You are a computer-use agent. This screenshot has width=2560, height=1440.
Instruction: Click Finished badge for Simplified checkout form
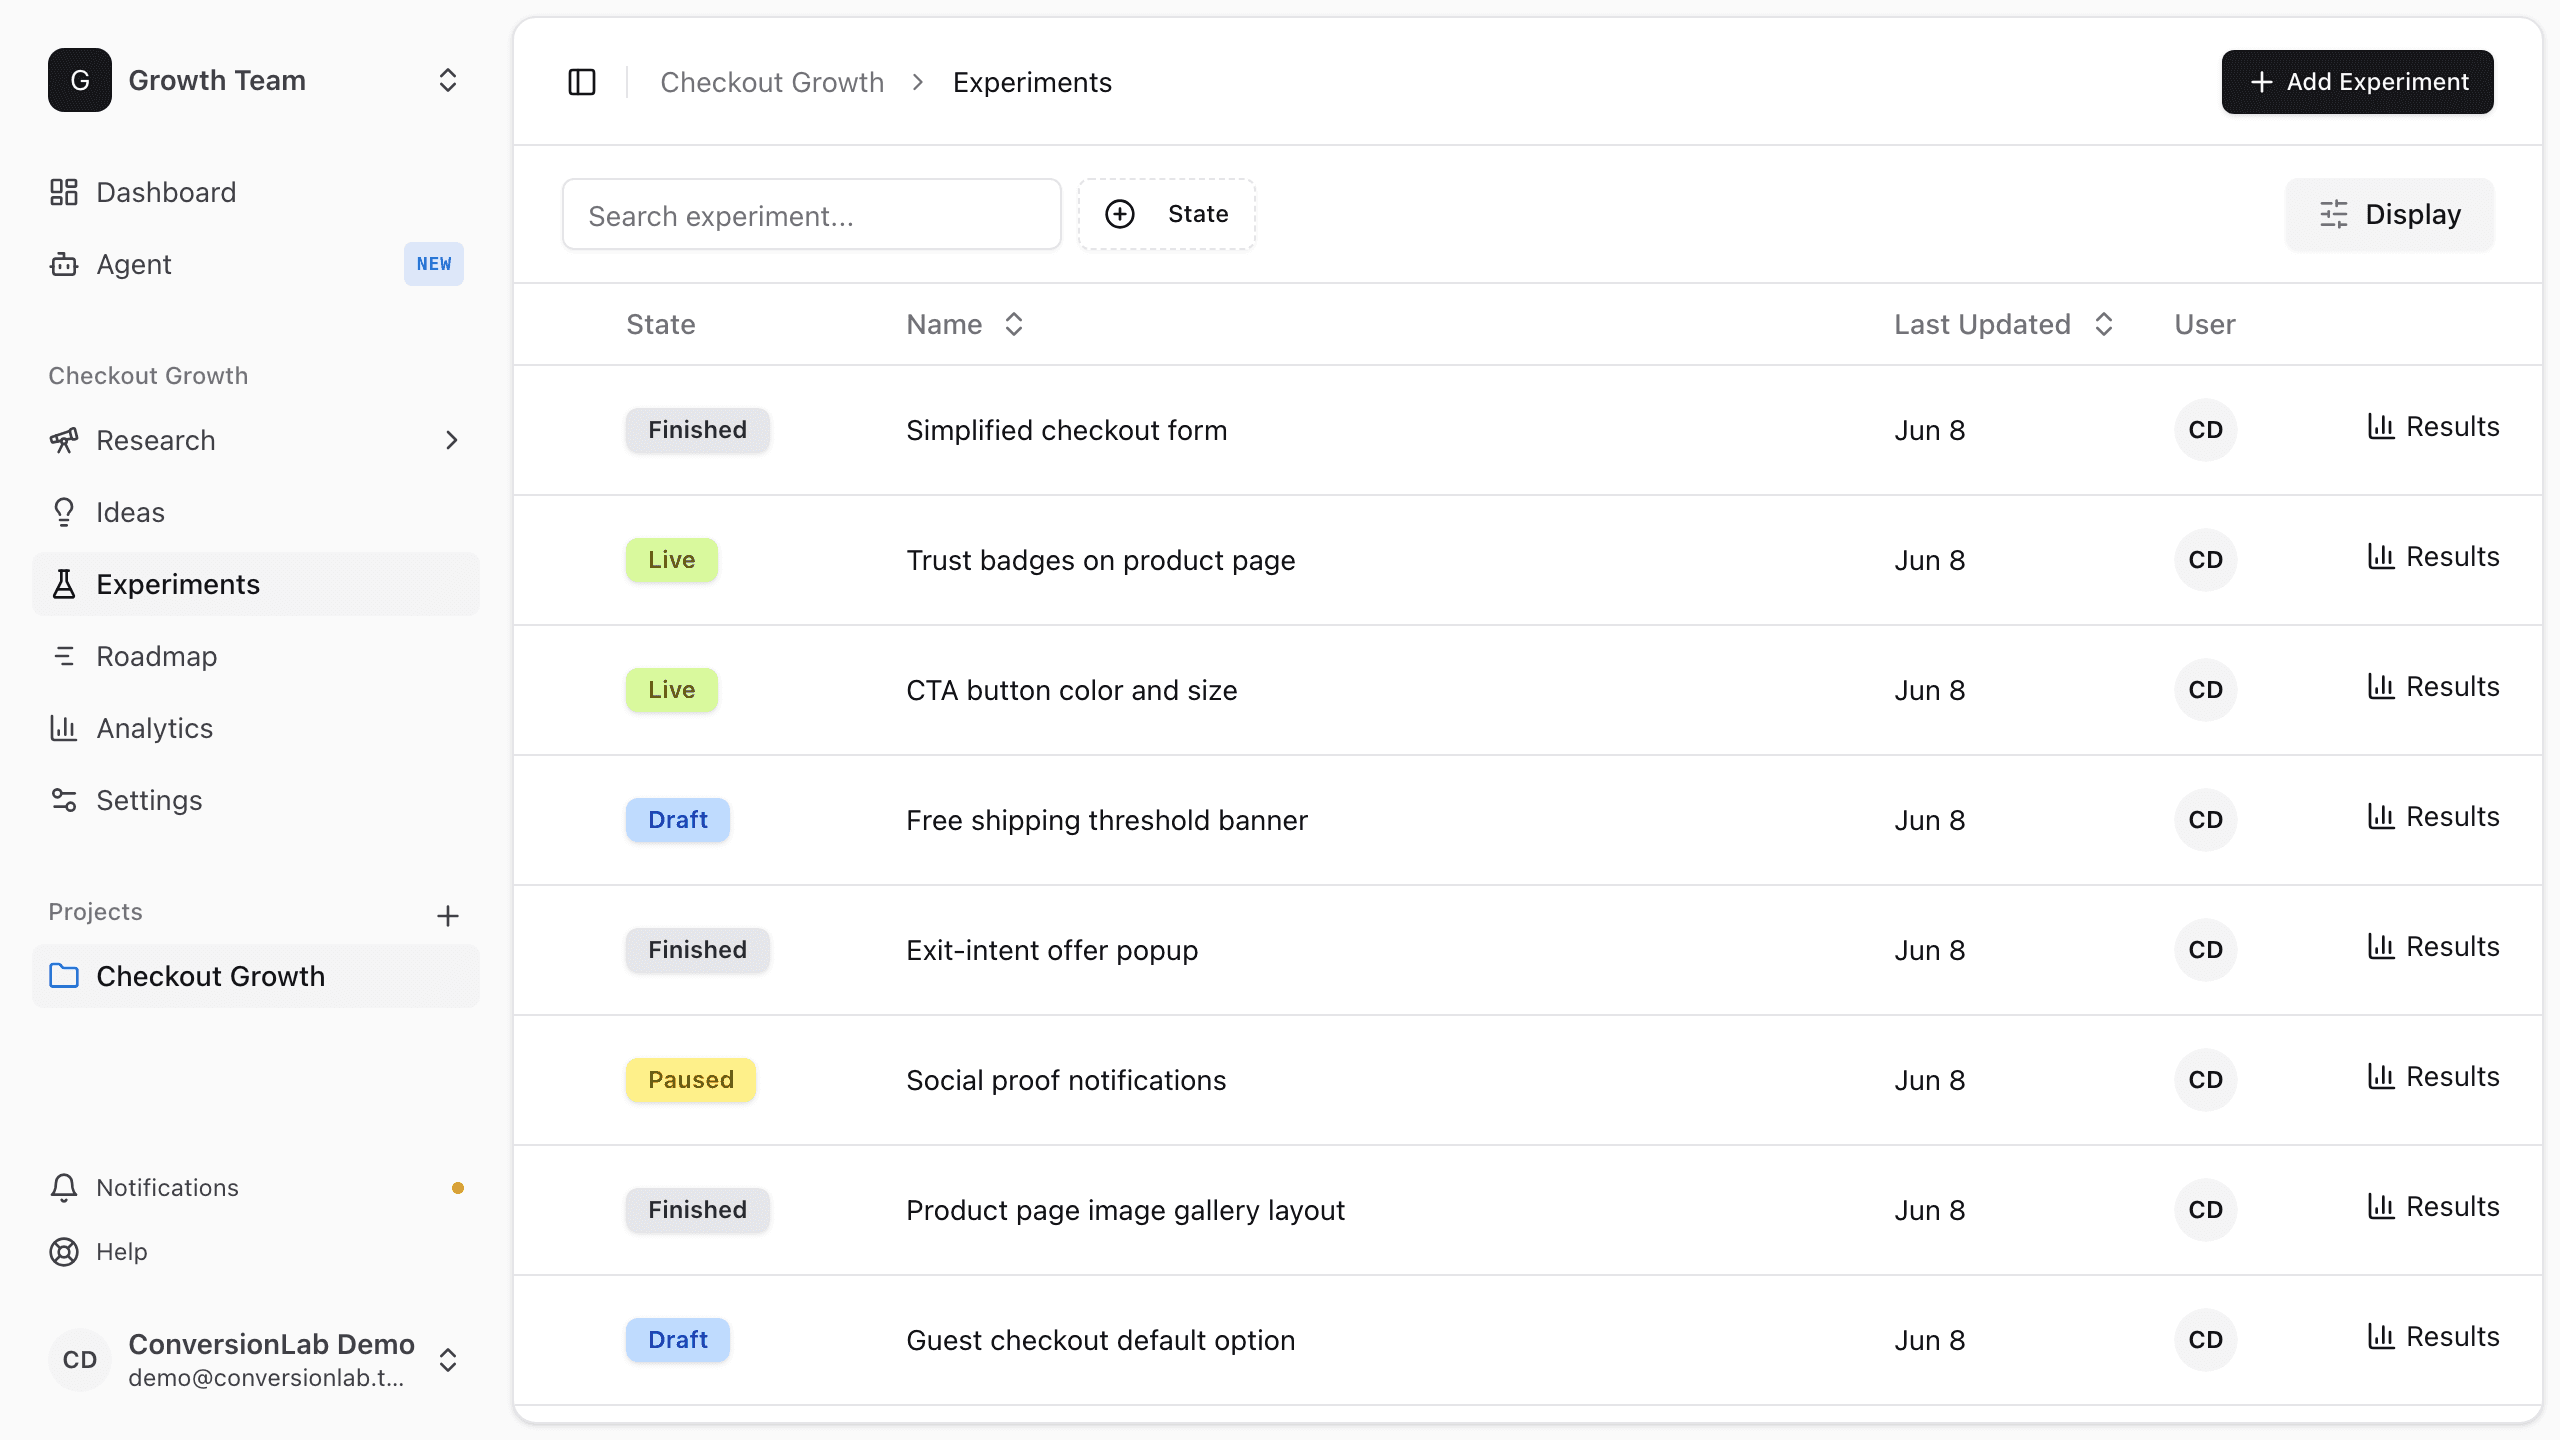tap(698, 430)
